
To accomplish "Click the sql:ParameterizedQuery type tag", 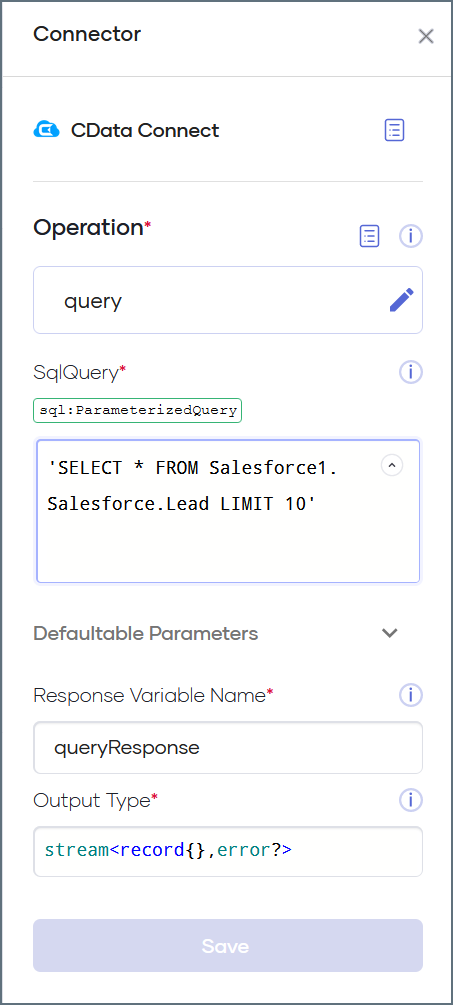I will (x=137, y=410).
